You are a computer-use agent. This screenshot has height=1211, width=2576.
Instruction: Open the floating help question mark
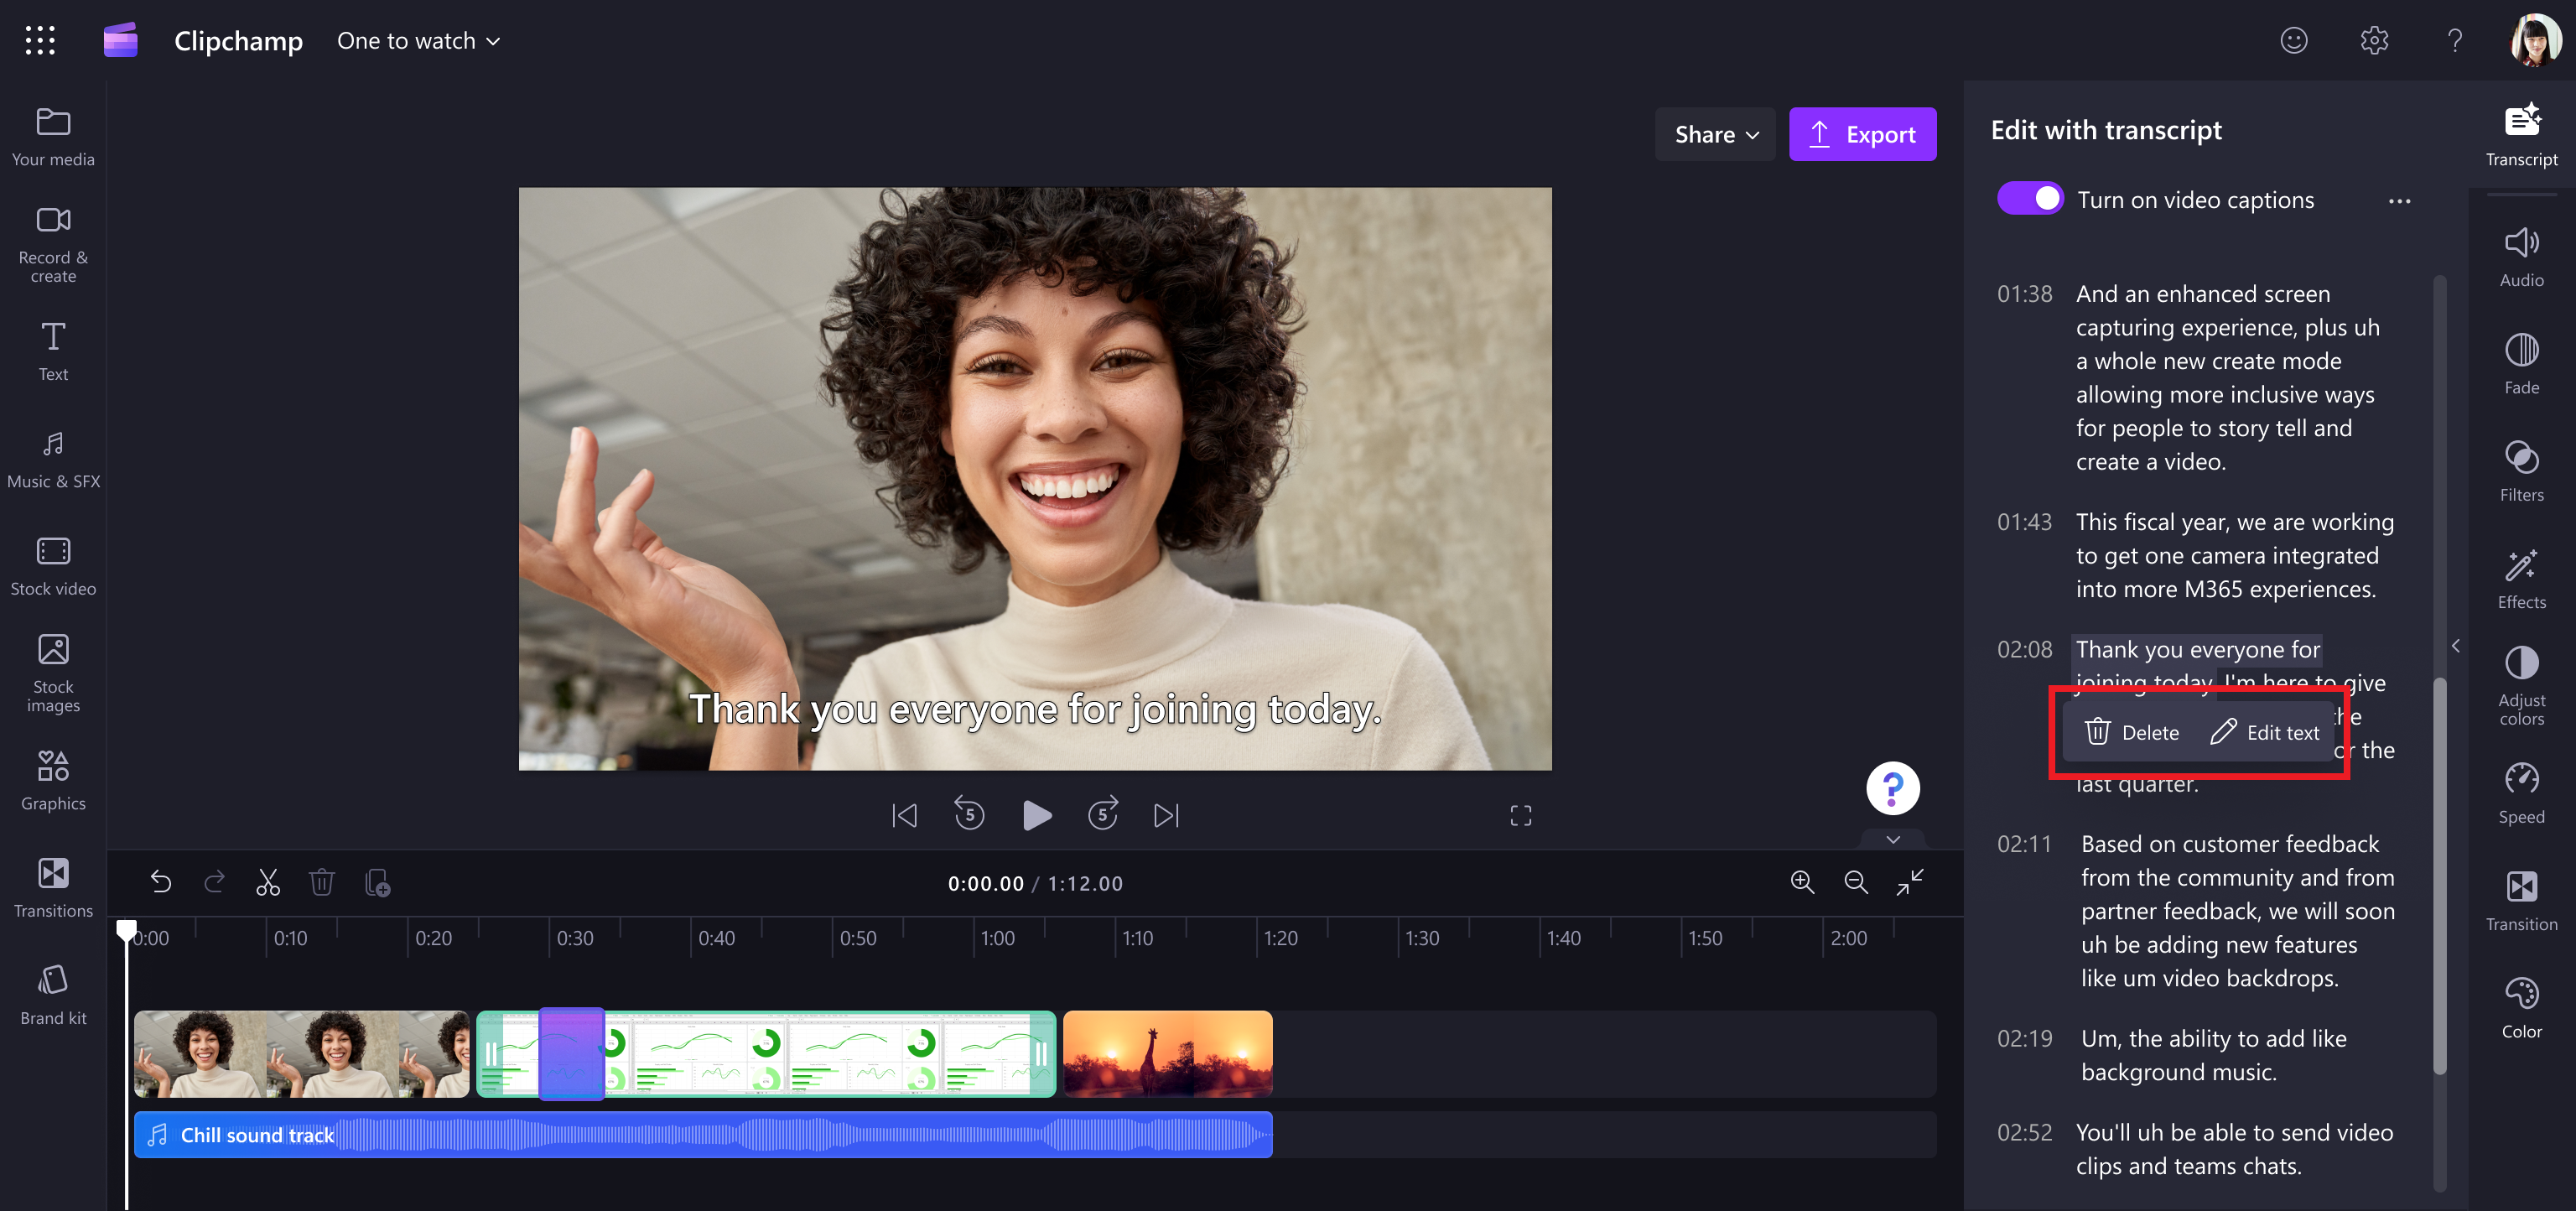click(x=1893, y=788)
